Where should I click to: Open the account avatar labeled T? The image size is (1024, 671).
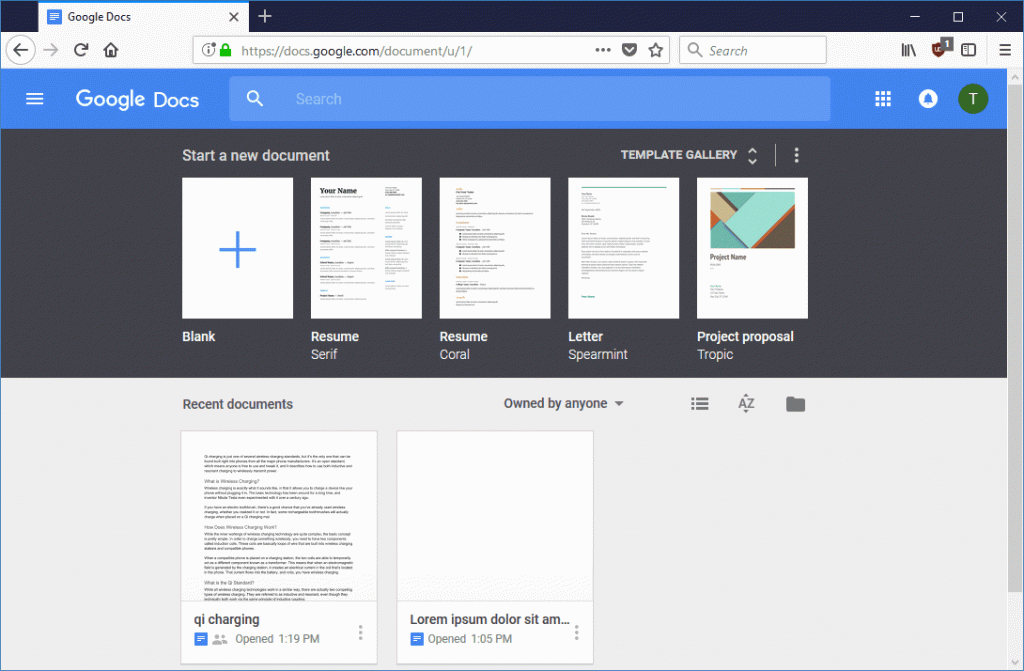[x=973, y=99]
